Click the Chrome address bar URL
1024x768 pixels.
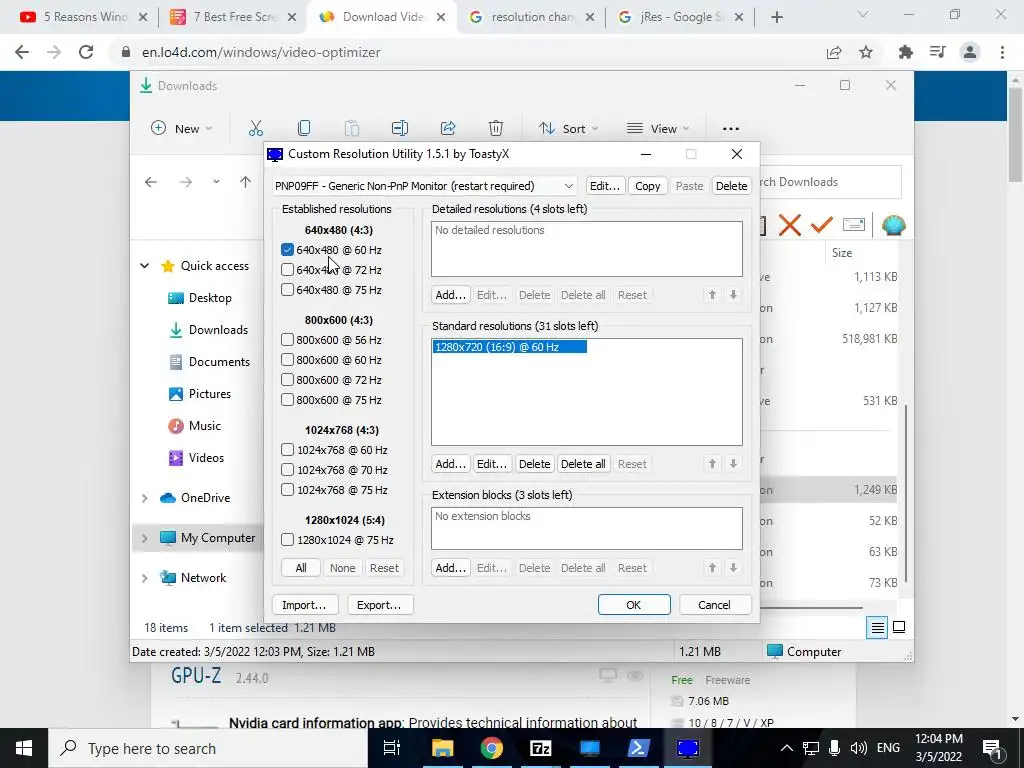point(261,52)
